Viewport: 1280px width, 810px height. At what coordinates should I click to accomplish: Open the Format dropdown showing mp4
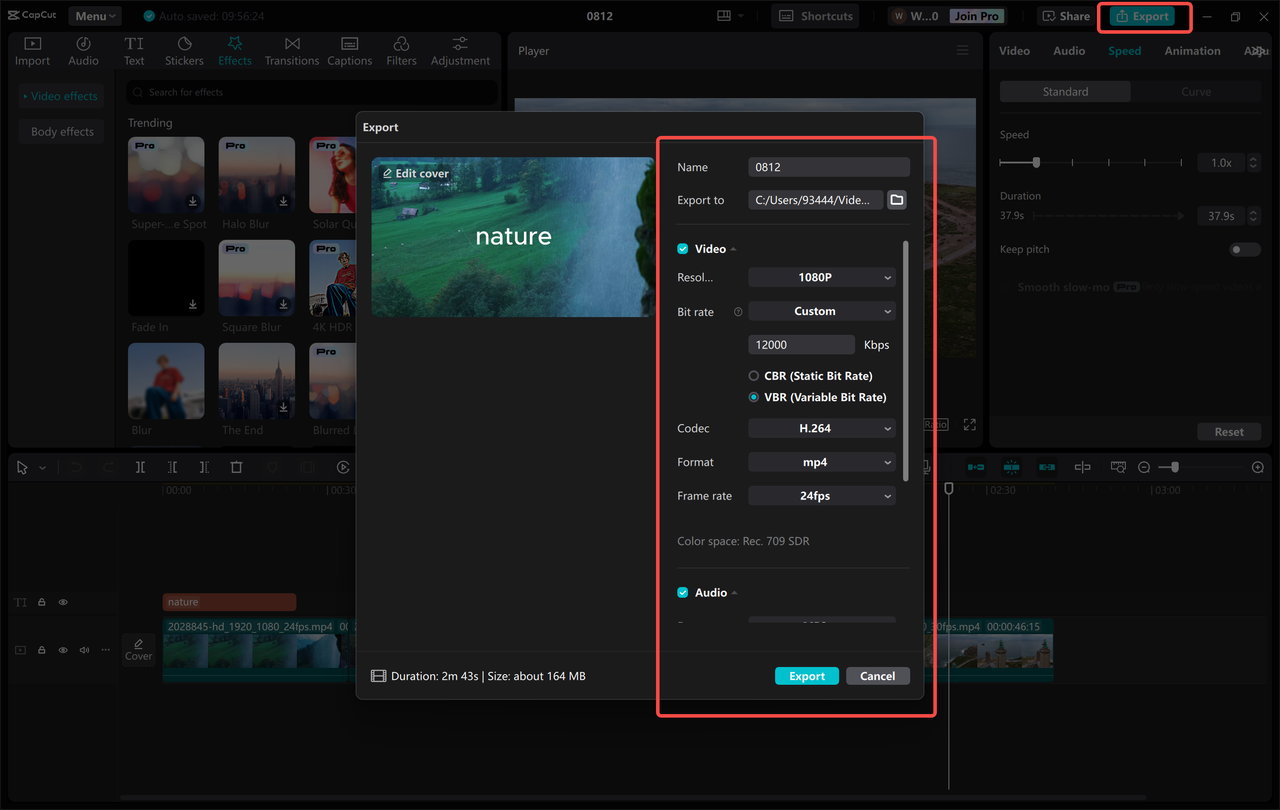click(821, 461)
